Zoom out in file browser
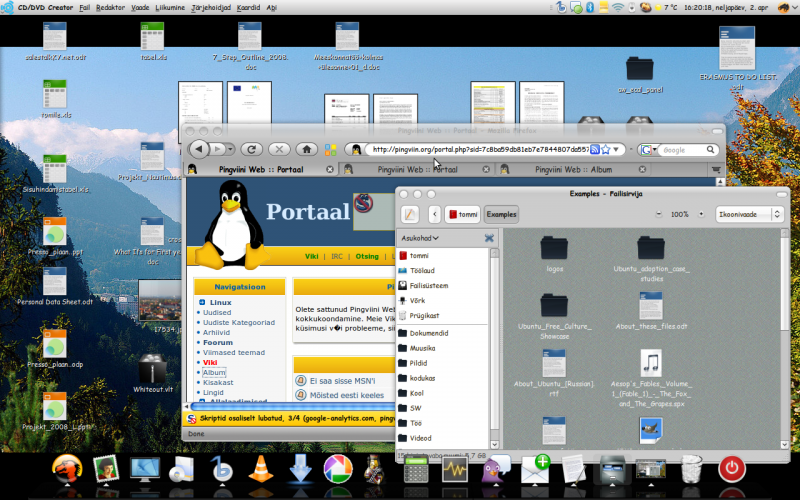Screen dimensions: 800x500 659,214
